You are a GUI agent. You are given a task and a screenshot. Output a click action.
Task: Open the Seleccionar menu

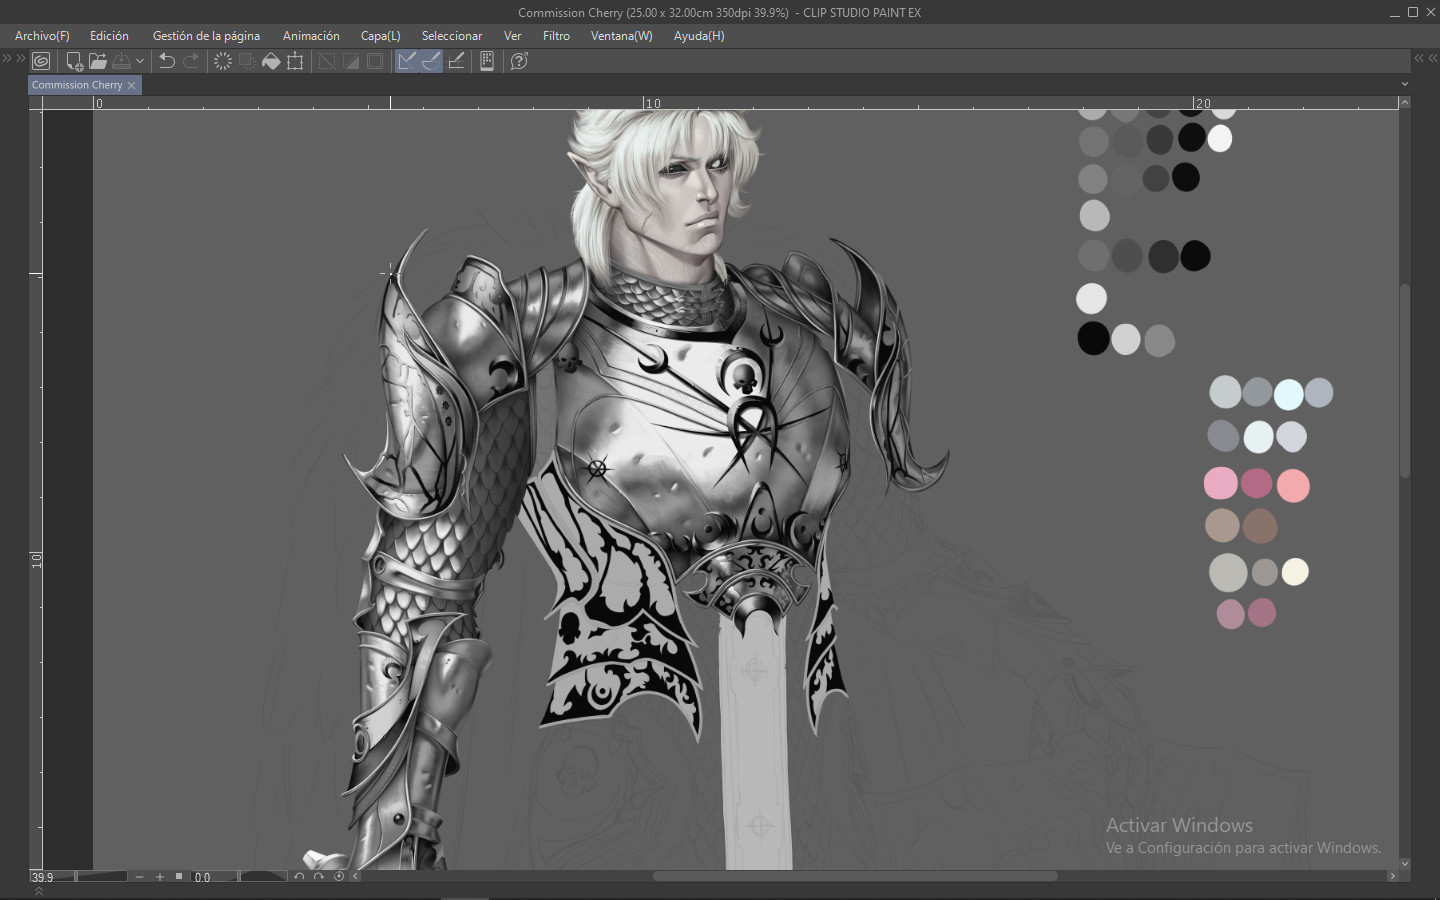[x=452, y=36]
